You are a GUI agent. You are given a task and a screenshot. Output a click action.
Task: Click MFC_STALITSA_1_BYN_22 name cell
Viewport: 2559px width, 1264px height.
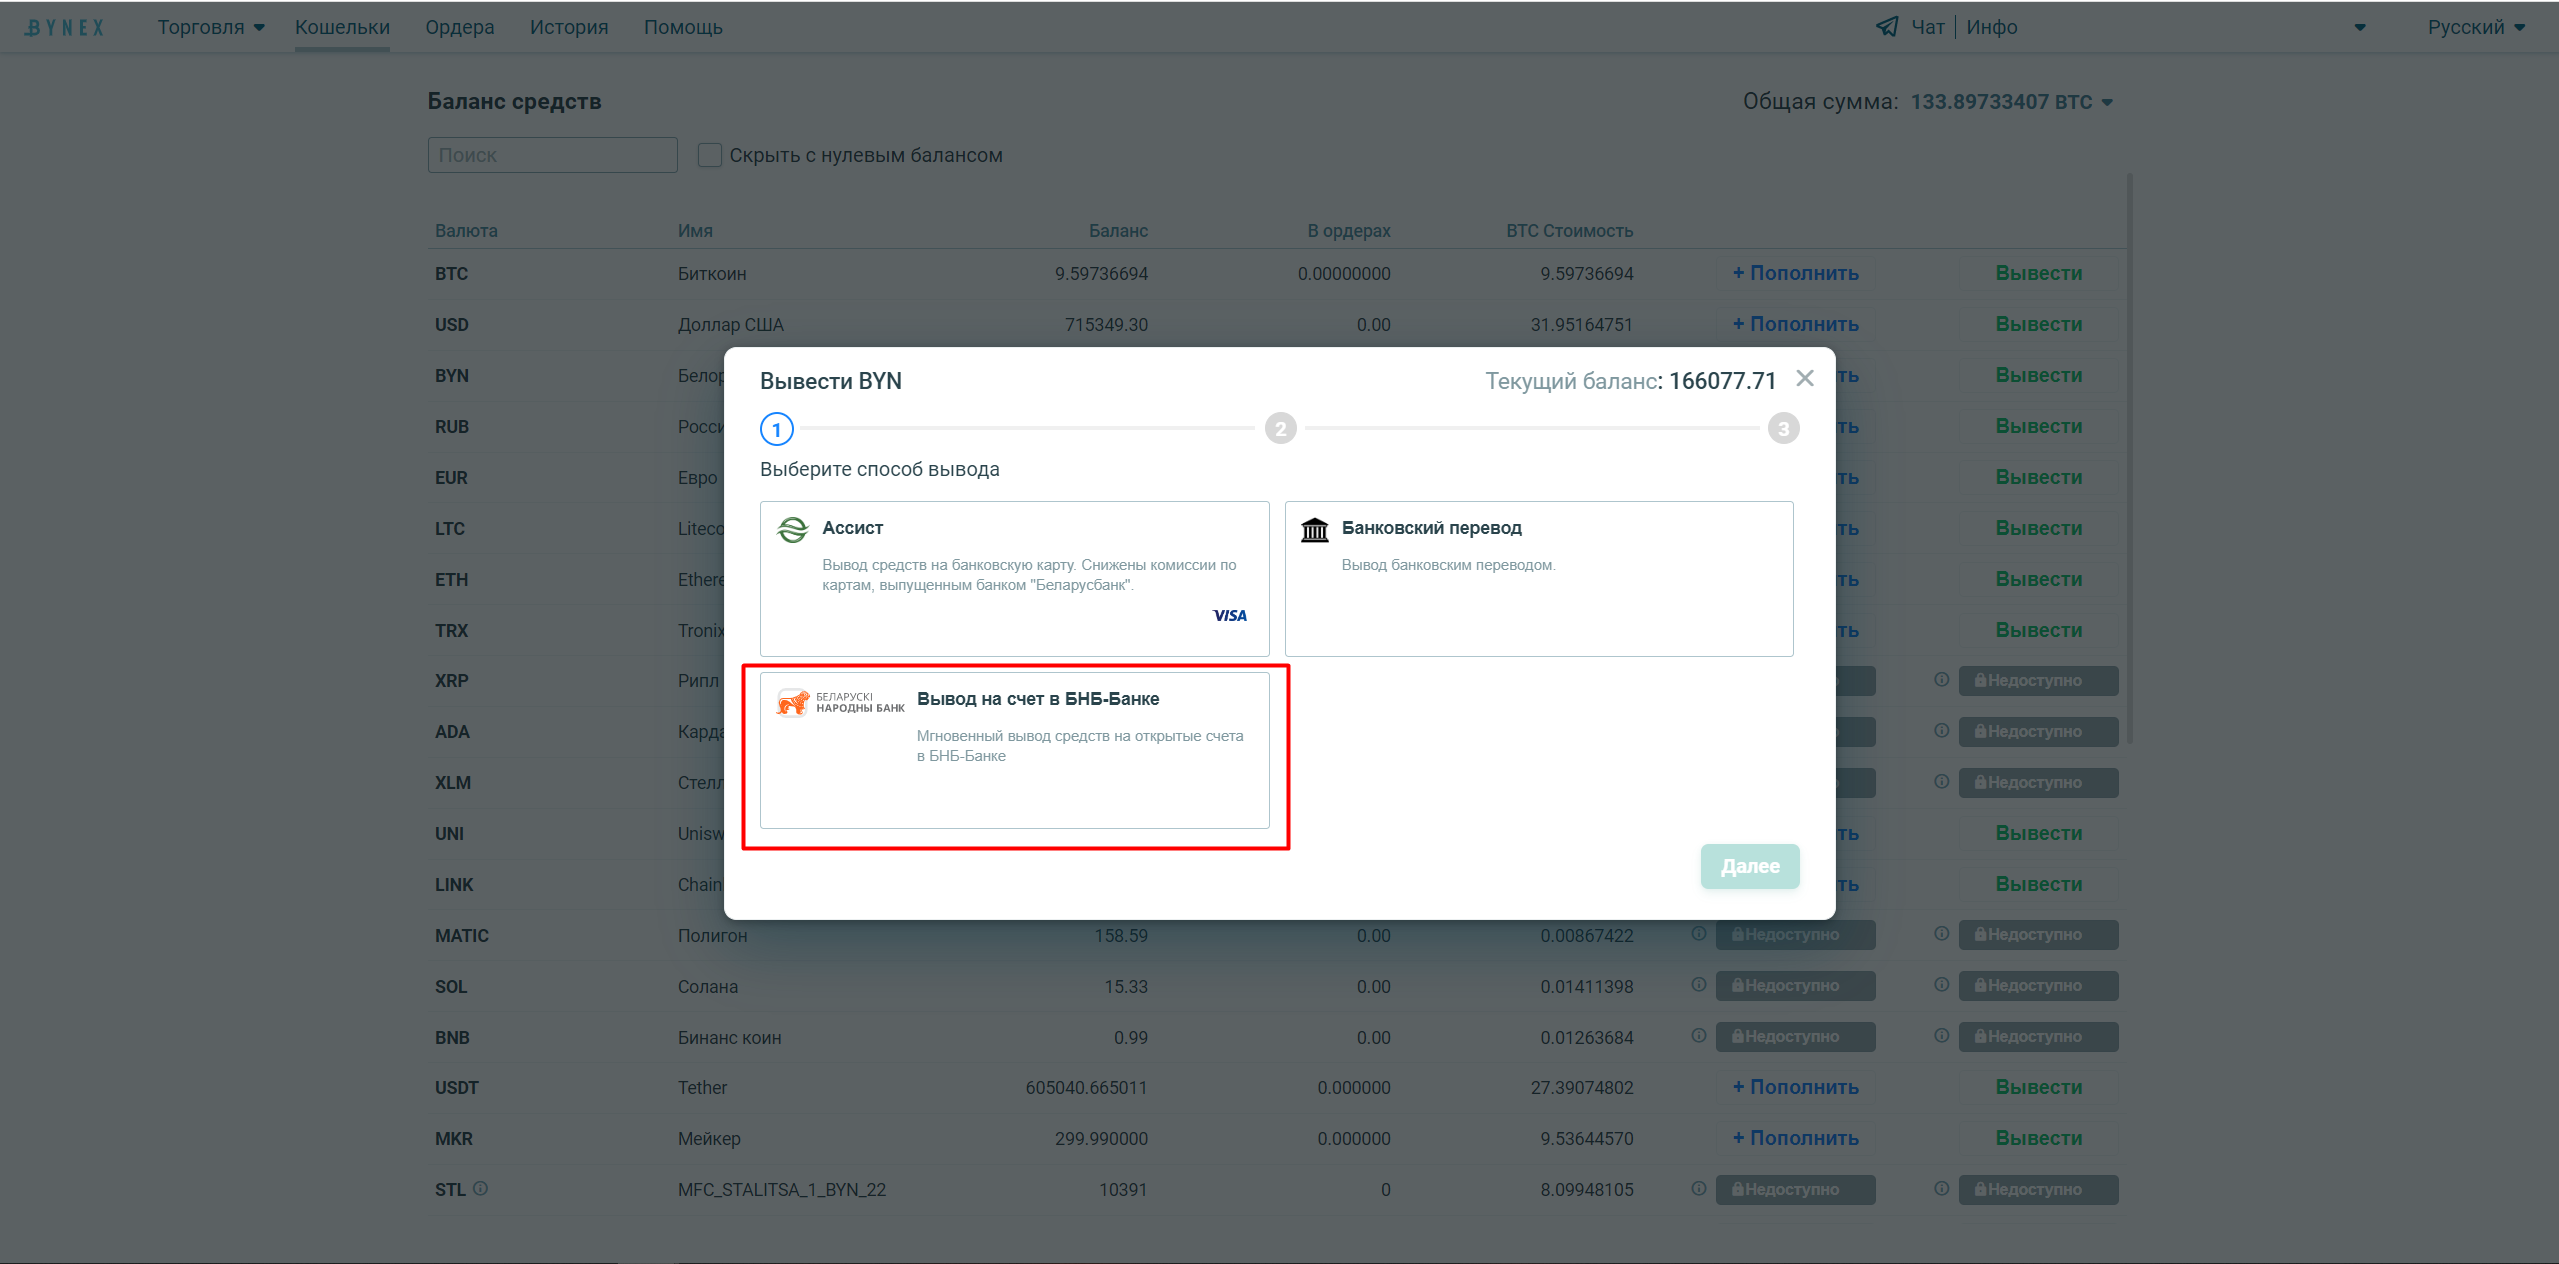click(782, 1190)
